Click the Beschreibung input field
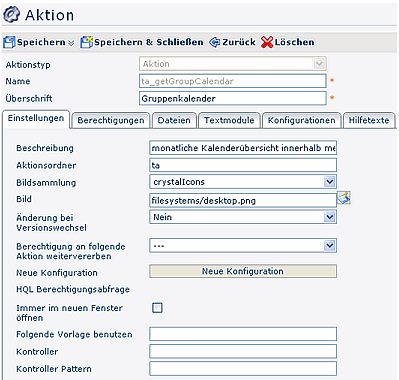Screen dimensions: 399x380 coord(243,148)
